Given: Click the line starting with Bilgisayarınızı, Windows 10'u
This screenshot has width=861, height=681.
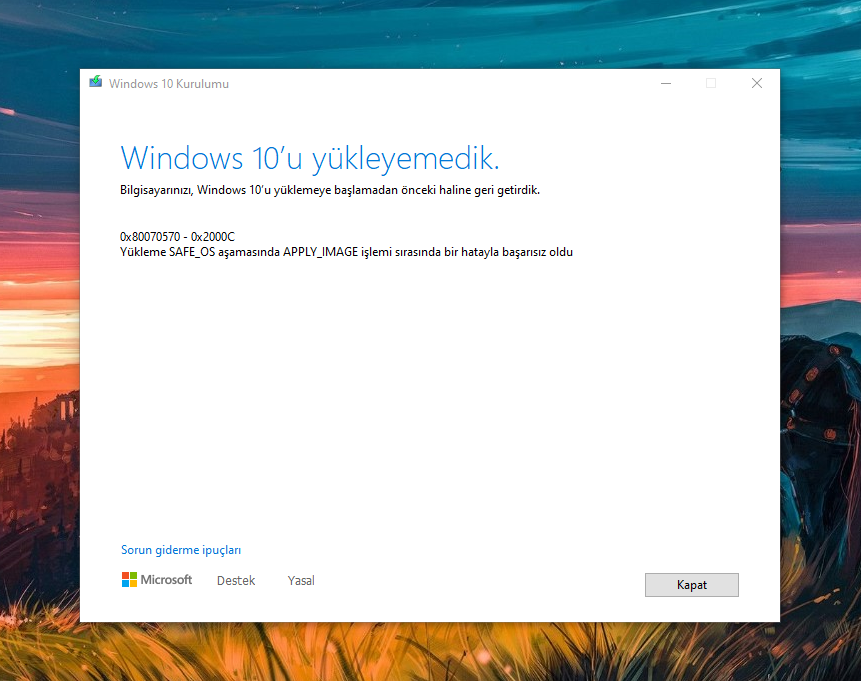Looking at the screenshot, I should click(330, 190).
